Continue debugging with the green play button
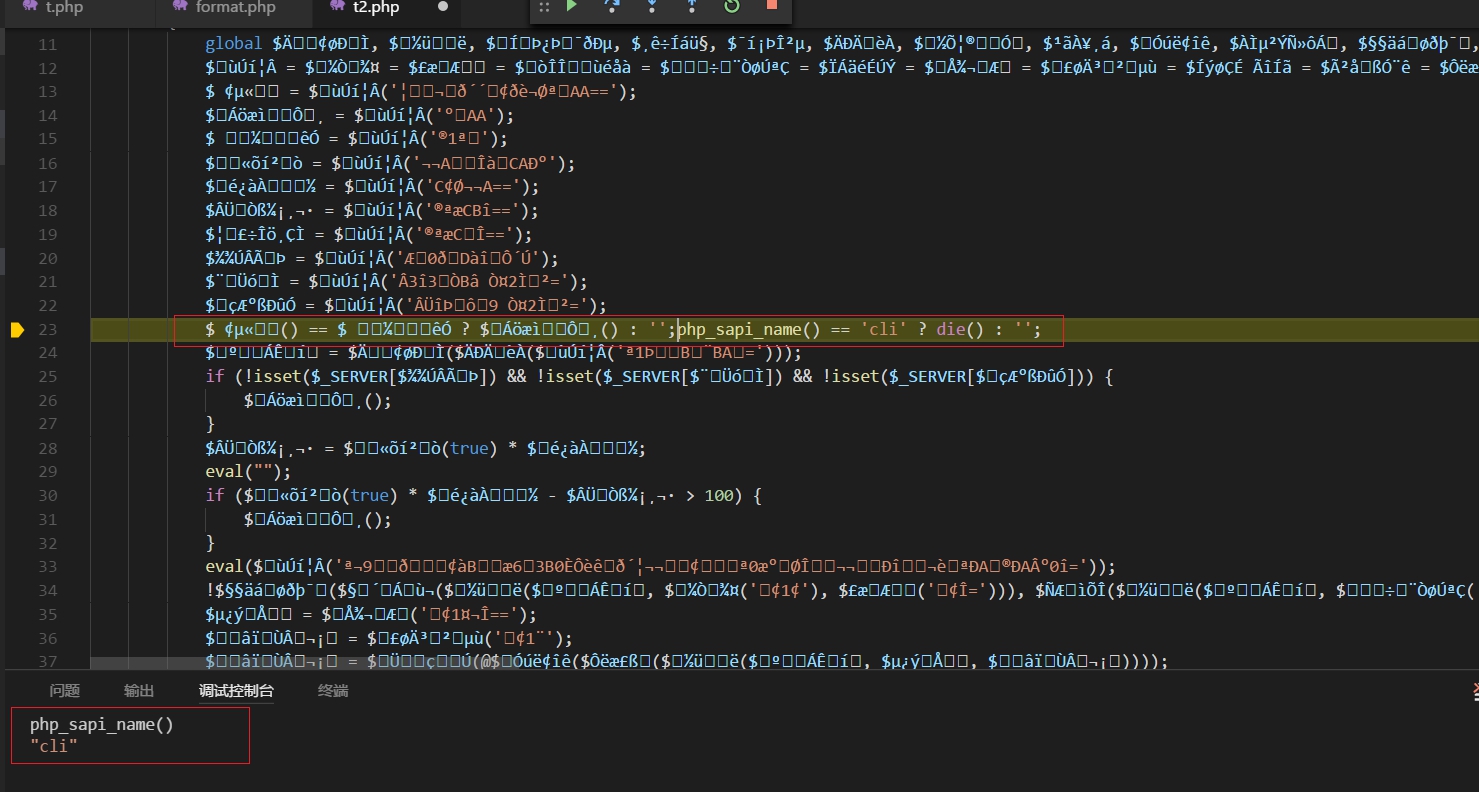 click(x=572, y=6)
